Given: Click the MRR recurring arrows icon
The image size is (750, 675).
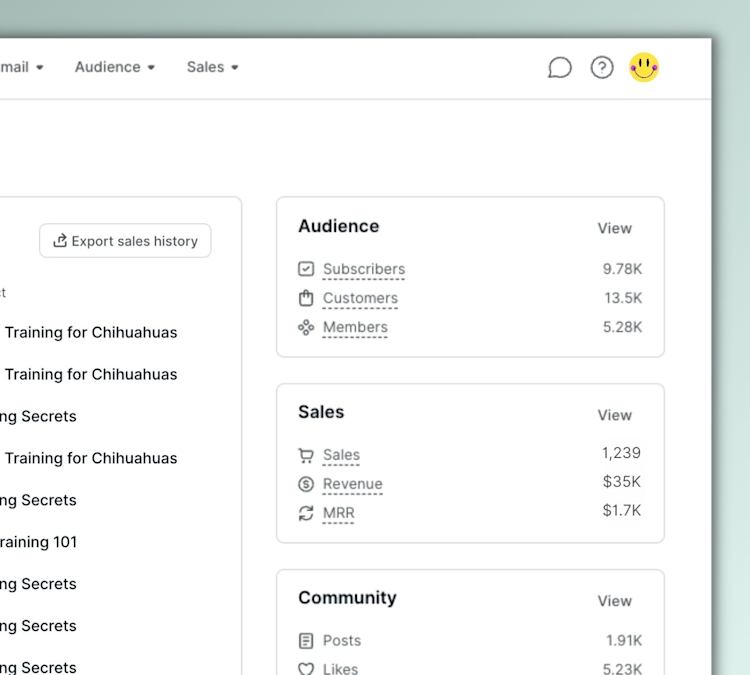Looking at the screenshot, I should [x=306, y=513].
